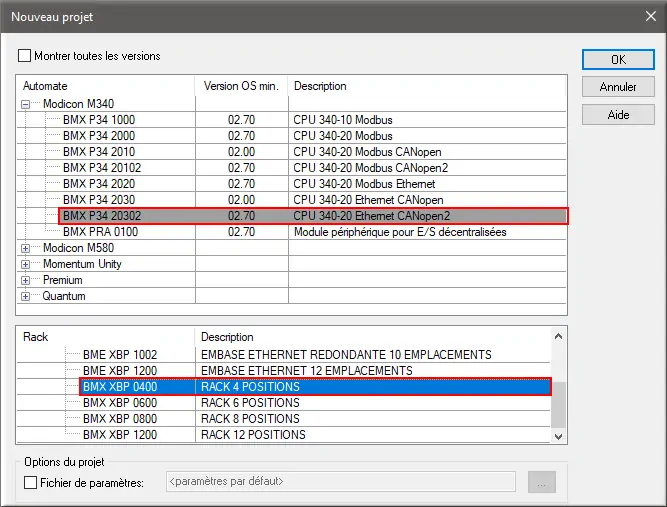
Task: Expand the Quantum node
Action: pos(26,296)
